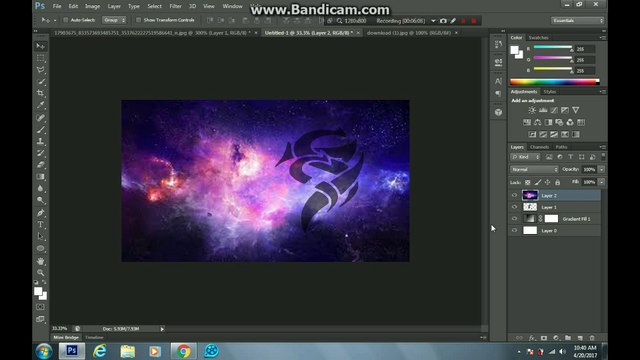Select the Ellipse shape tool
Viewport: 640px width, 360px height.
[41, 249]
